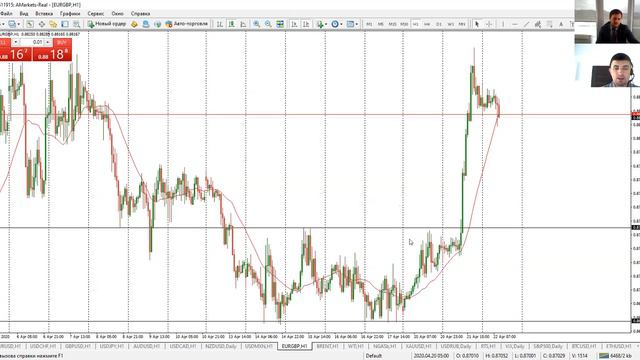The width and height of the screenshot is (640, 360).
Task: Click the Zoom Out magnifier
Action: (x=268, y=24)
